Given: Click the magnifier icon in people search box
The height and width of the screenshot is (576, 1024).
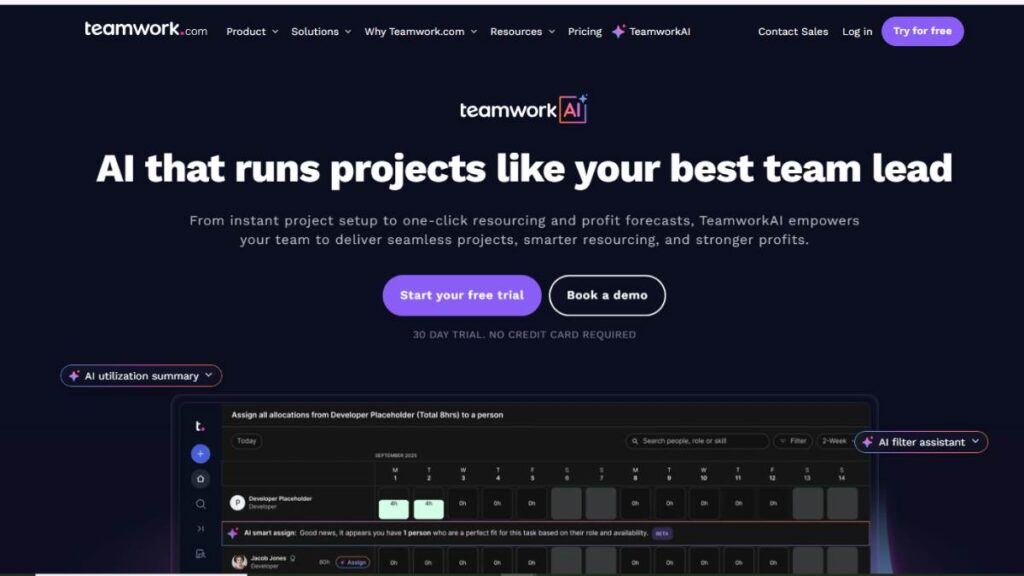Looking at the screenshot, I should point(635,441).
